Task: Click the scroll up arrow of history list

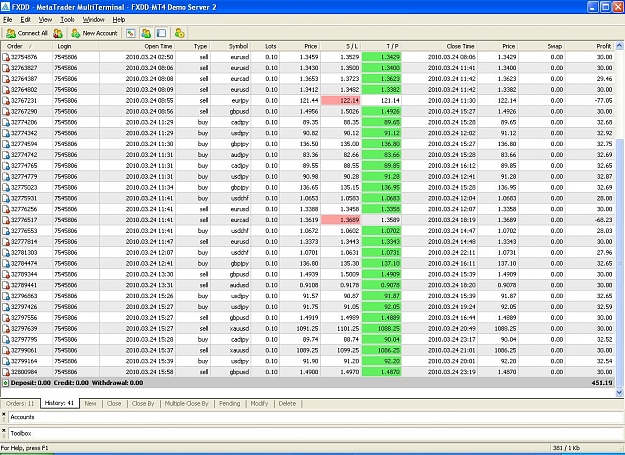Action: click(619, 46)
